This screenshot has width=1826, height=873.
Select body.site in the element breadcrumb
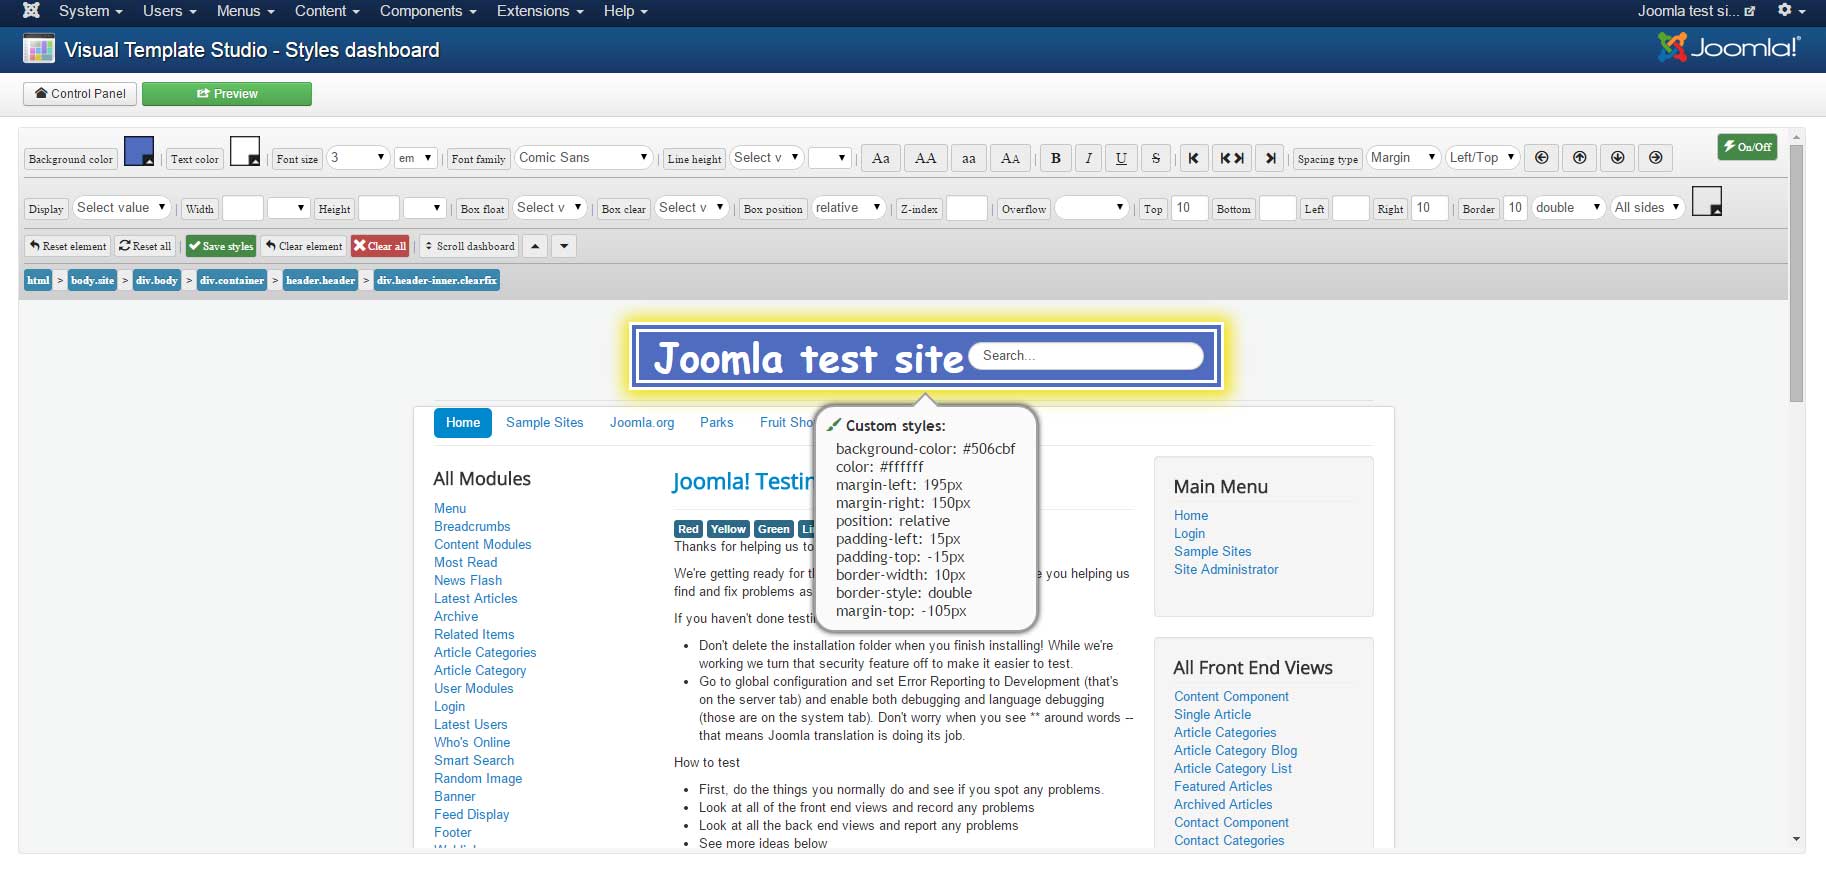(93, 281)
